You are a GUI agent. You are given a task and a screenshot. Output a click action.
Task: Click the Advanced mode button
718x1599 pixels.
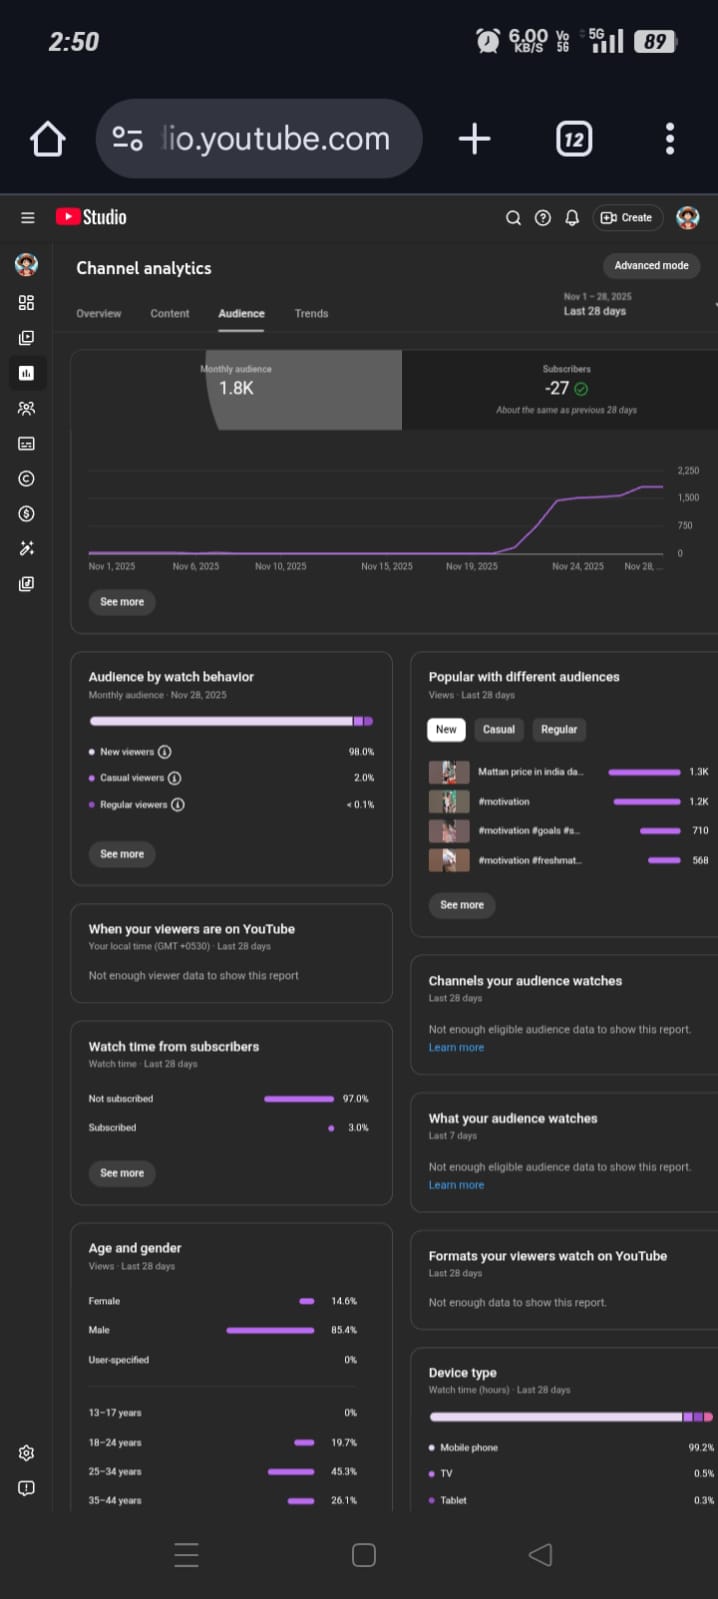[651, 265]
